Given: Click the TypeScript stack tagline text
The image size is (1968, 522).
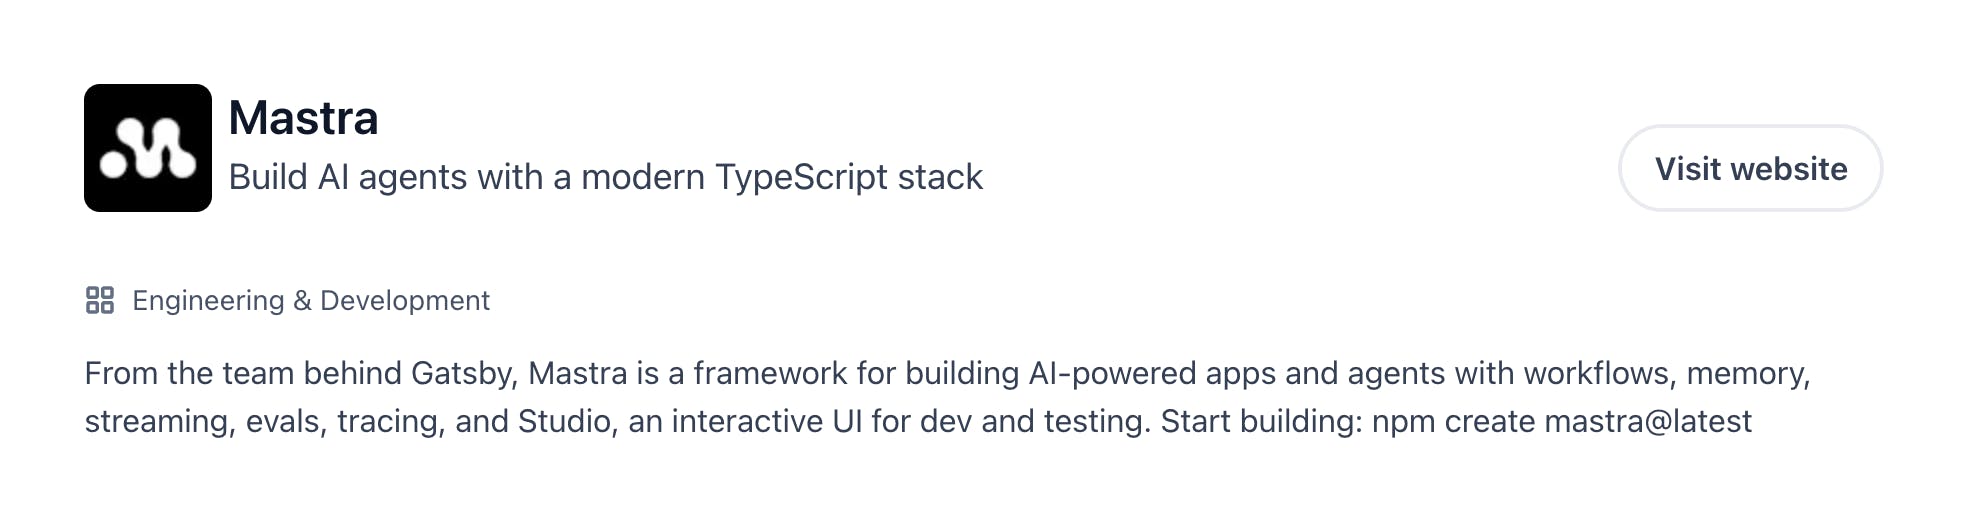Looking at the screenshot, I should (x=605, y=177).
